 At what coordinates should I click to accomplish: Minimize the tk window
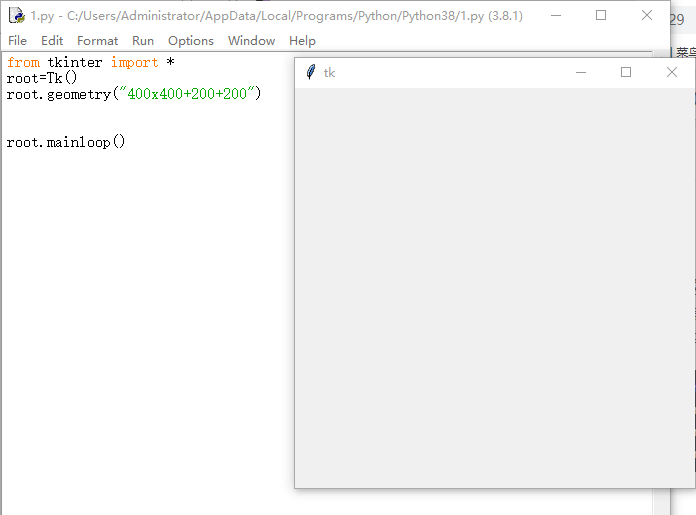[x=581, y=72]
